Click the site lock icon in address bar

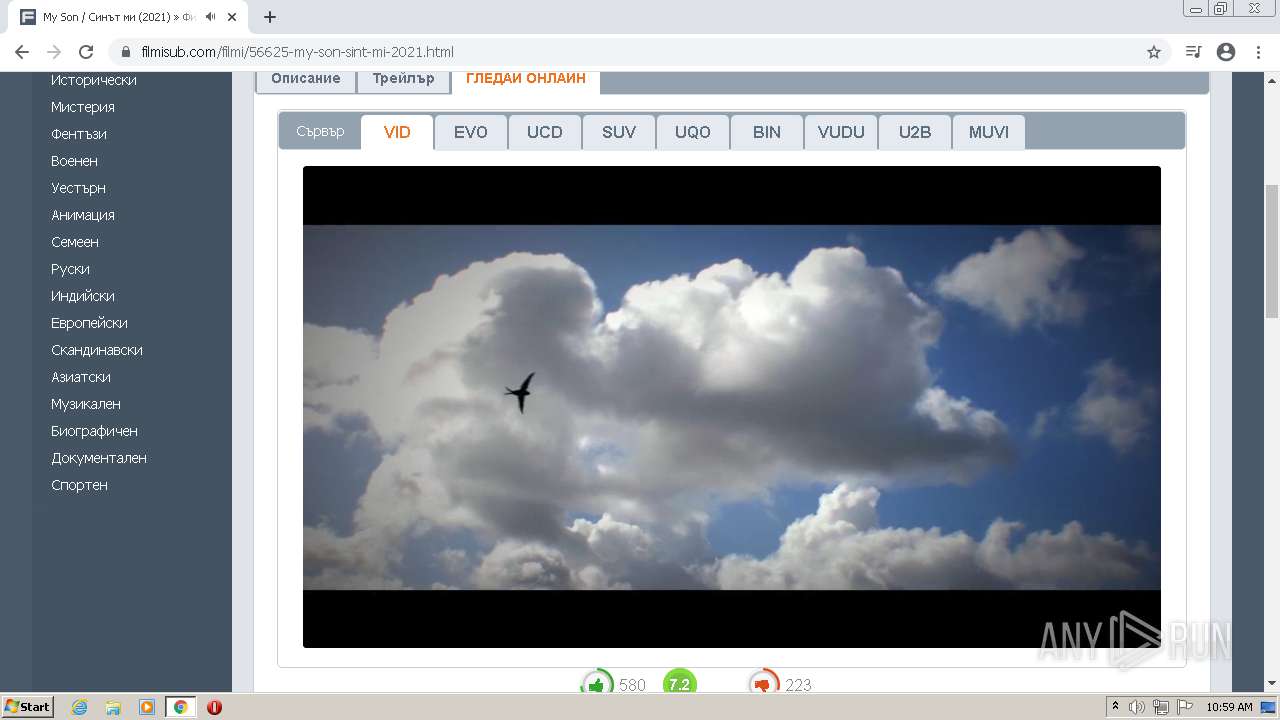[126, 52]
